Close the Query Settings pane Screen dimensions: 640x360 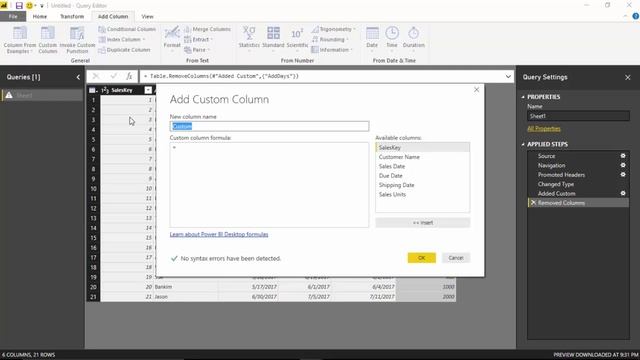627,77
